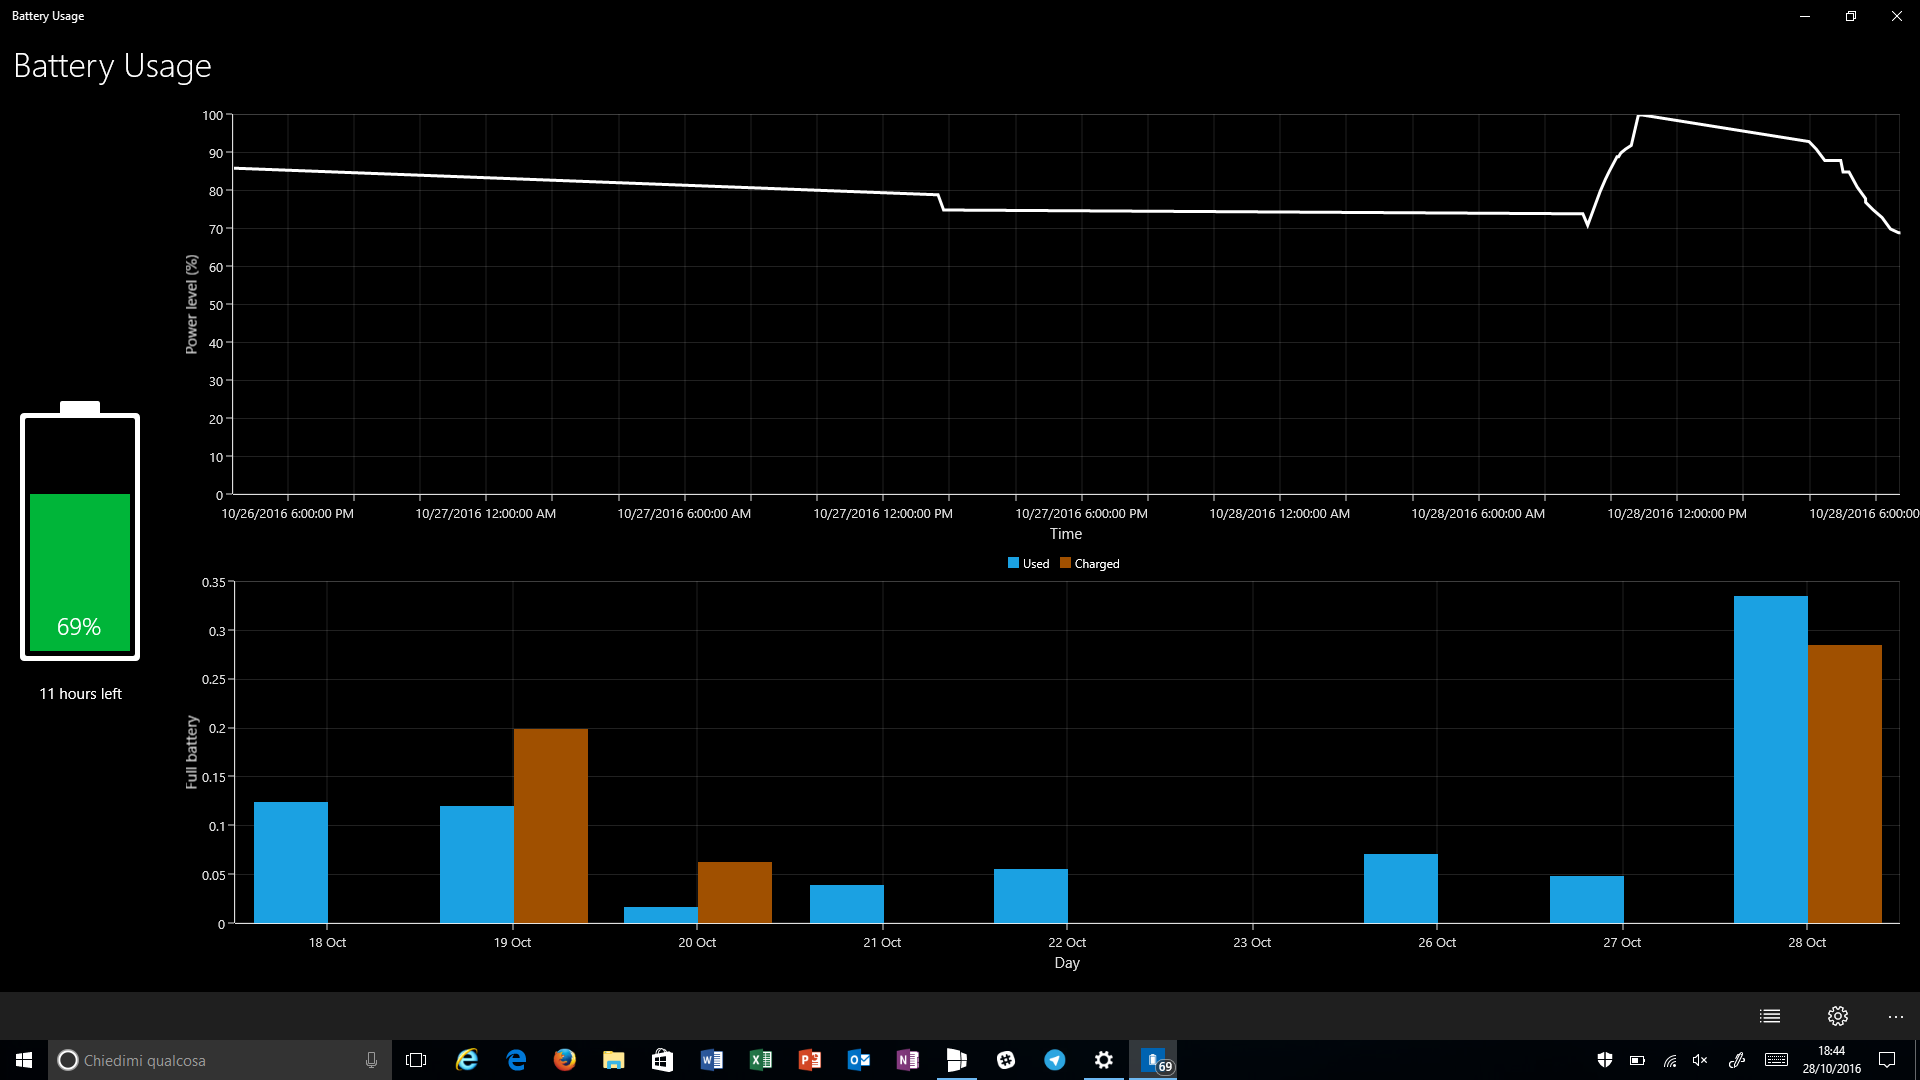Open the settings gear in the app bar
This screenshot has width=1920, height=1080.
[1837, 1016]
